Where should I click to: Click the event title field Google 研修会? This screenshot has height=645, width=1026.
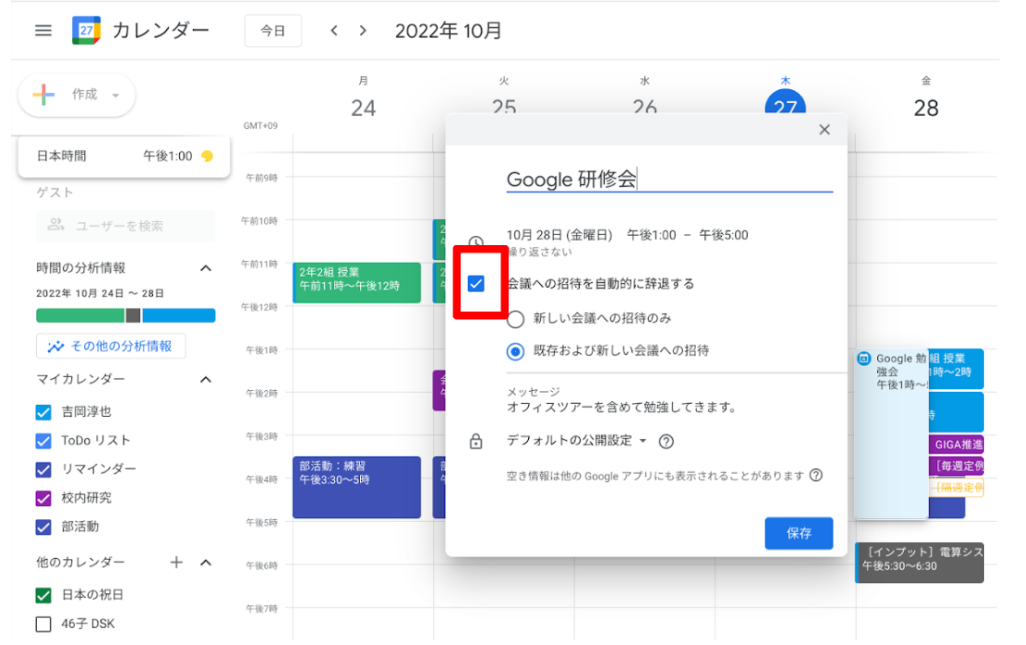pos(669,179)
